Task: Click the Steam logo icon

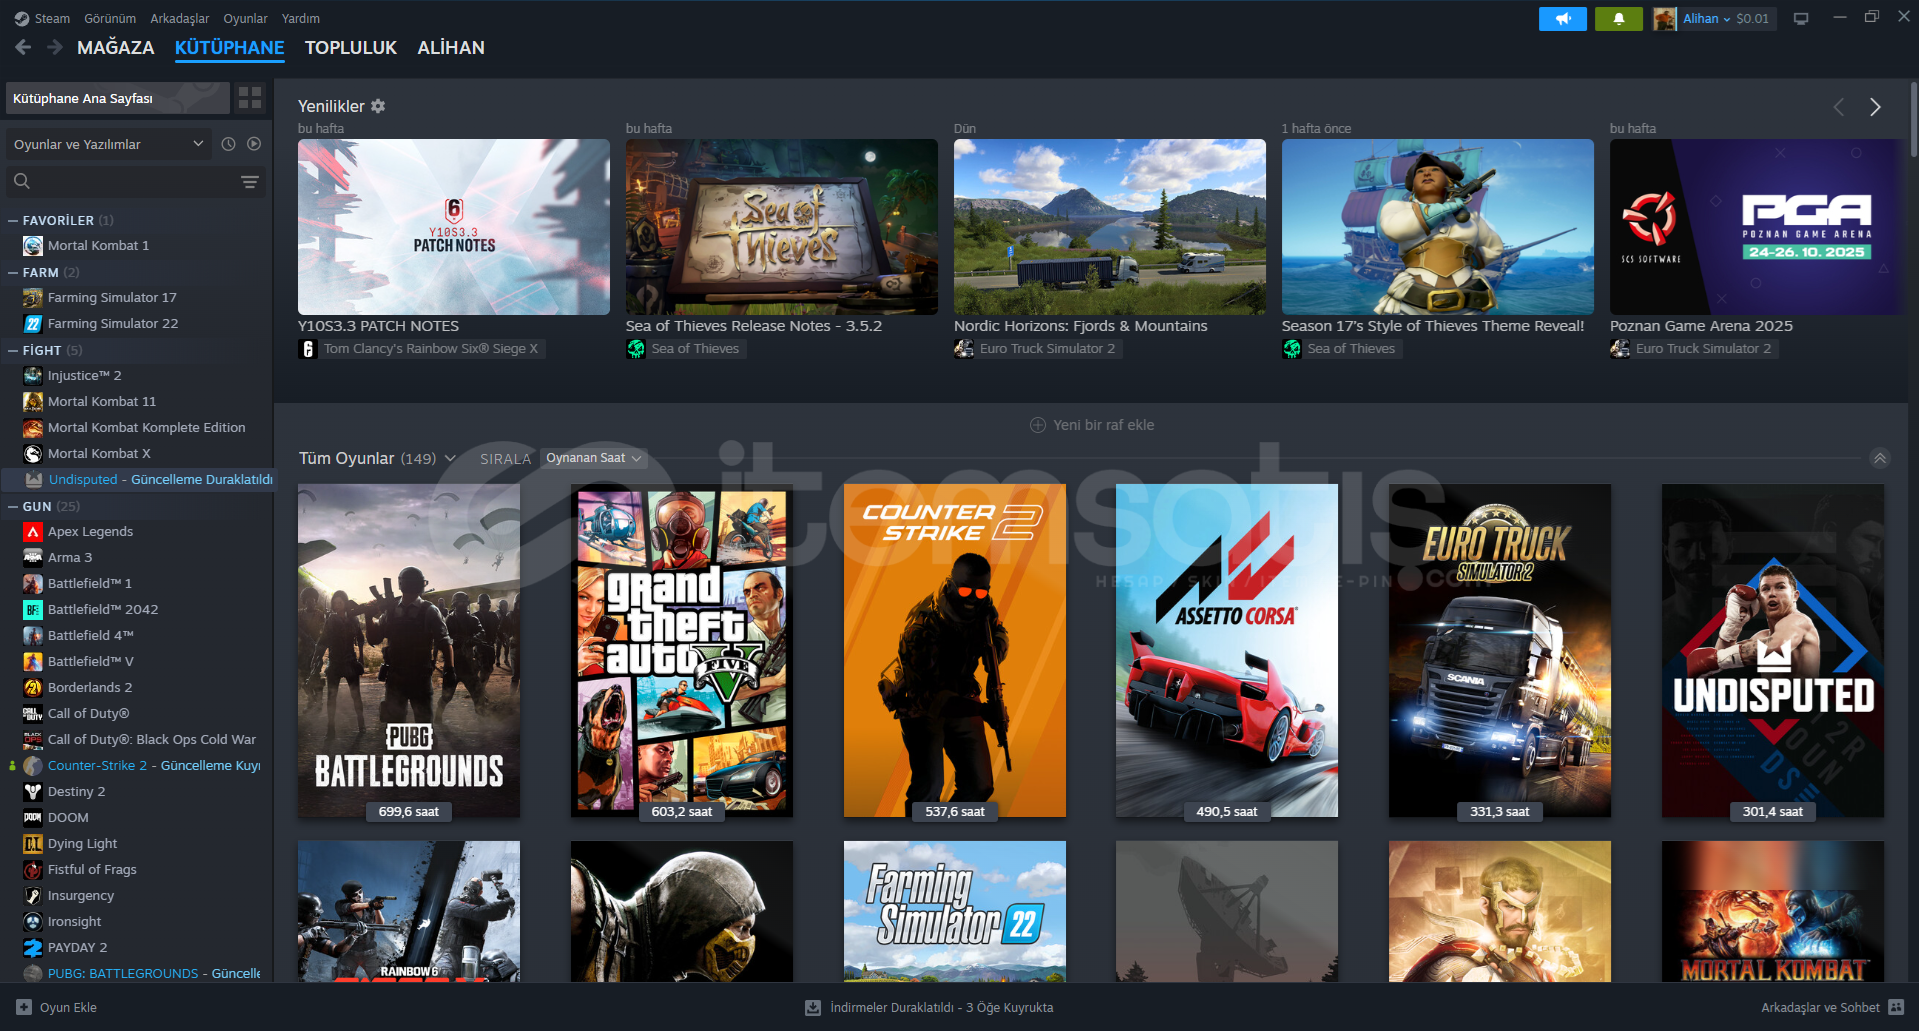Action: click(22, 19)
